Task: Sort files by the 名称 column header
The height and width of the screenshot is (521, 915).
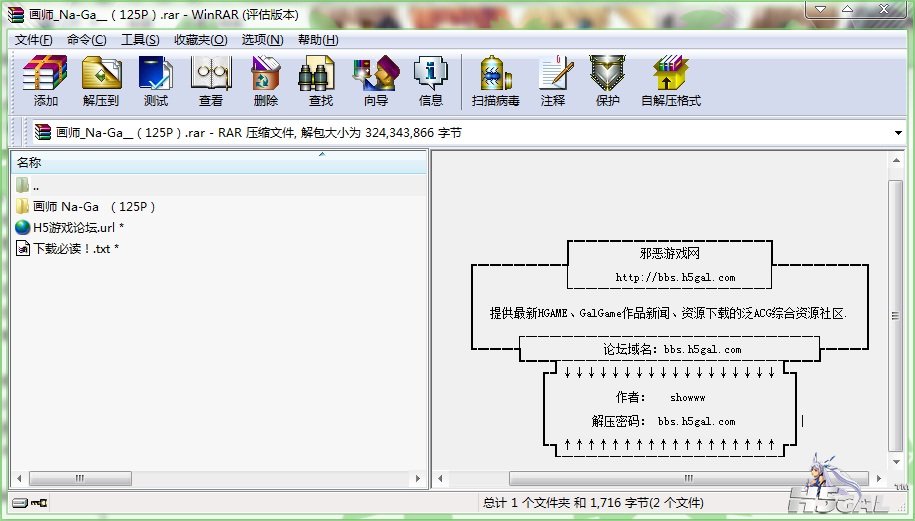Action: click(219, 162)
